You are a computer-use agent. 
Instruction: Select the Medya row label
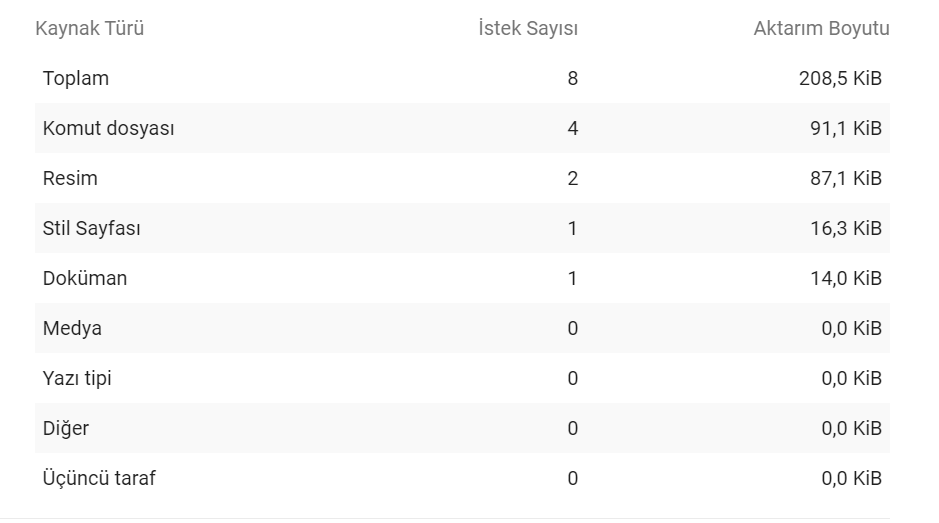coord(72,328)
